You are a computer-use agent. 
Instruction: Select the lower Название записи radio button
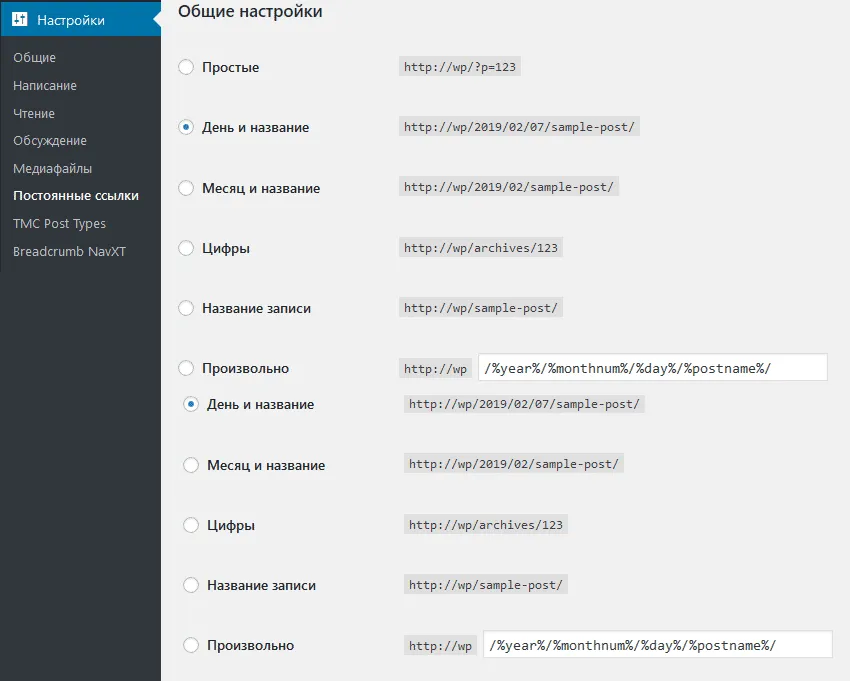(191, 585)
